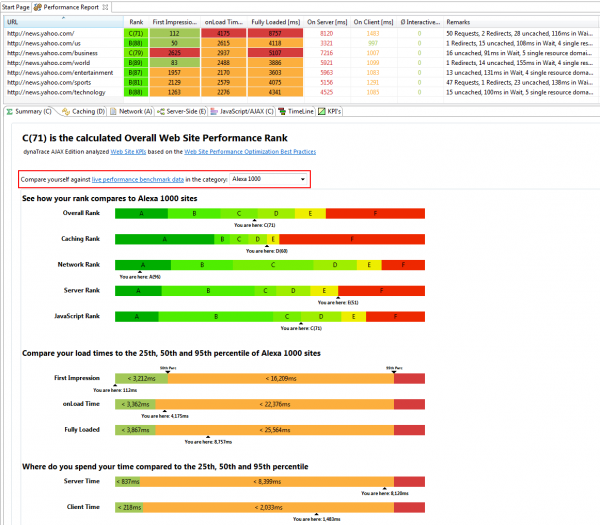Open the TimeLine tab
The height and width of the screenshot is (525, 600).
tap(296, 111)
